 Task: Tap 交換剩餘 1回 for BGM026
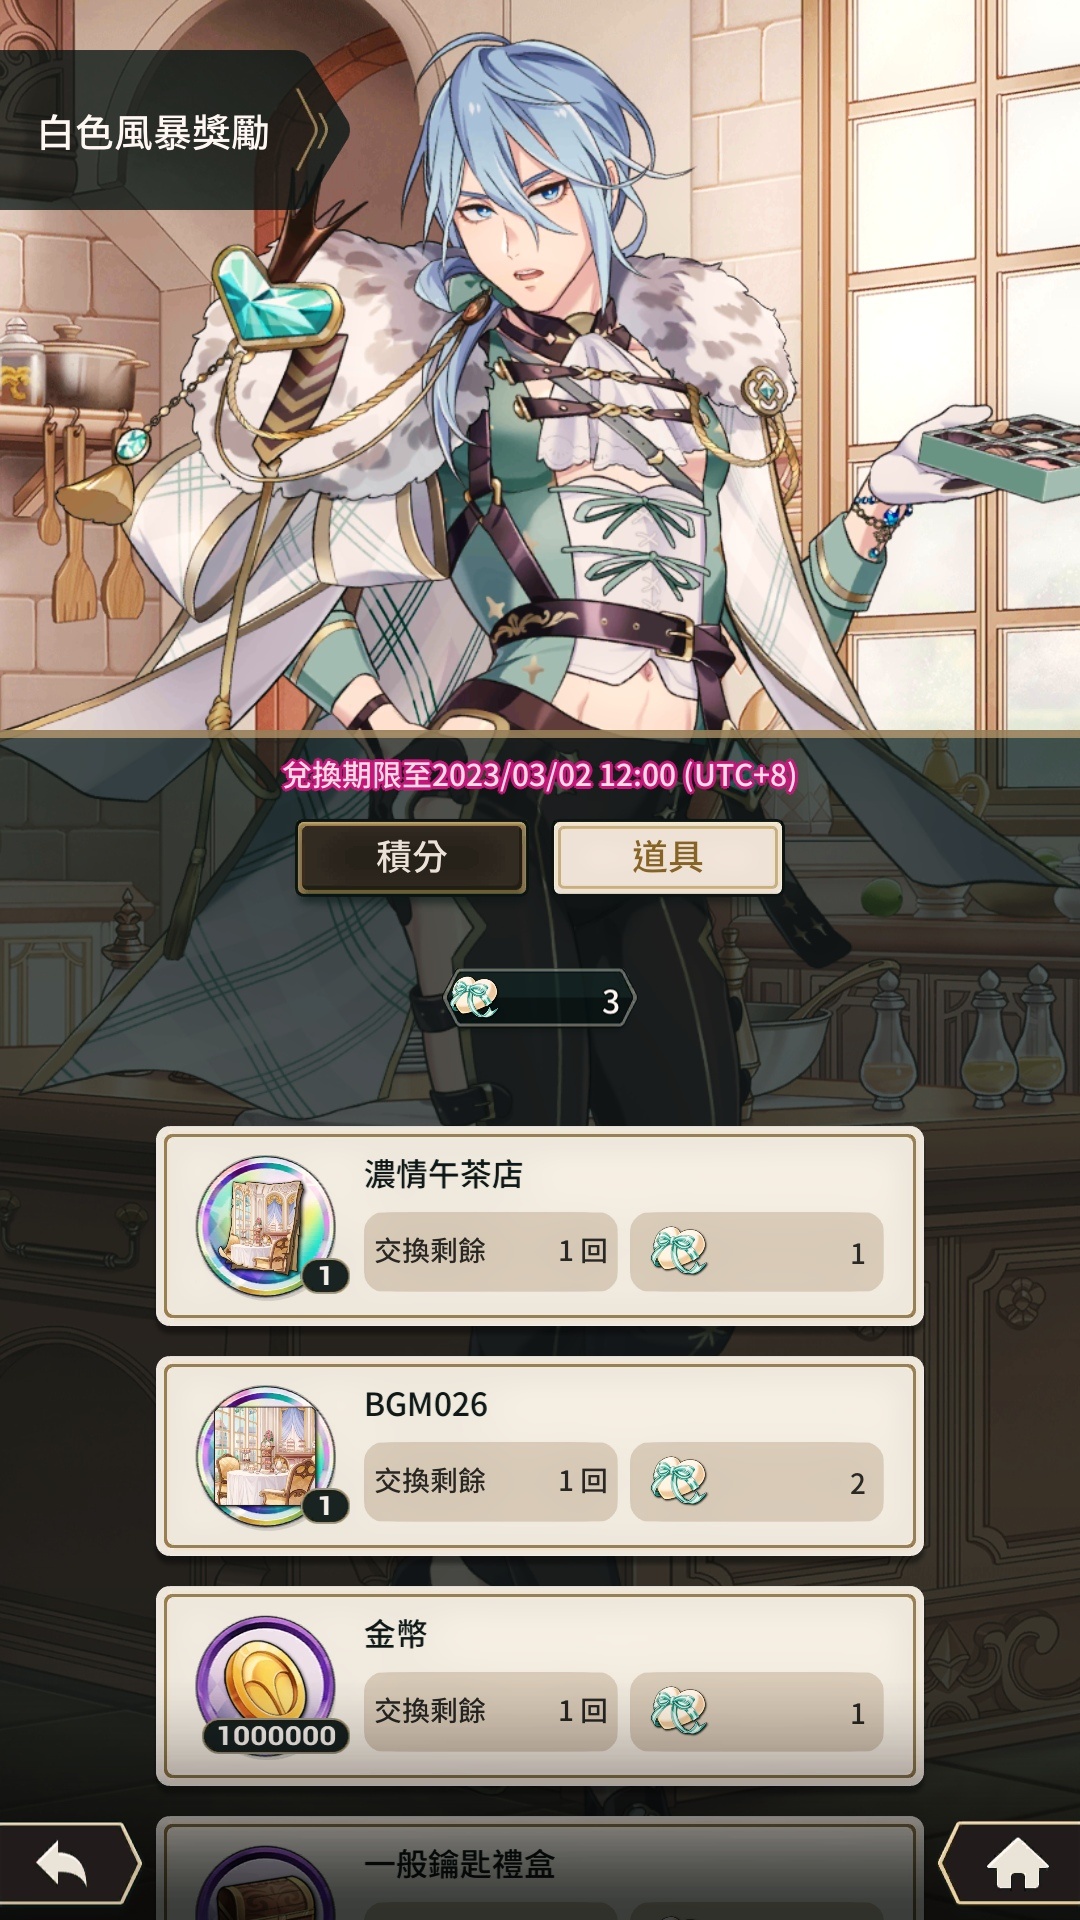(490, 1481)
